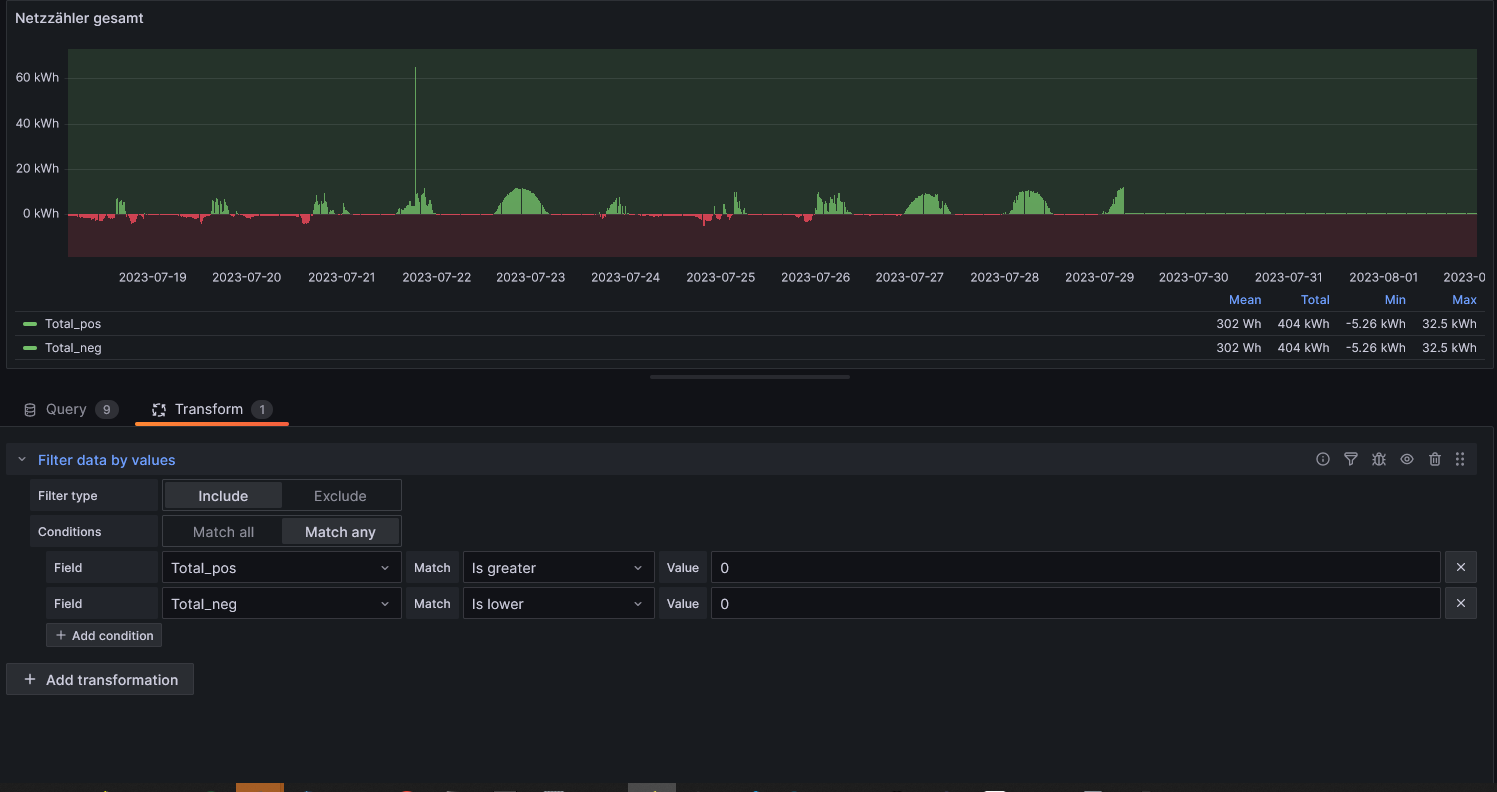The width and height of the screenshot is (1497, 792).
Task: Show transformation help info icon
Action: click(x=1323, y=460)
